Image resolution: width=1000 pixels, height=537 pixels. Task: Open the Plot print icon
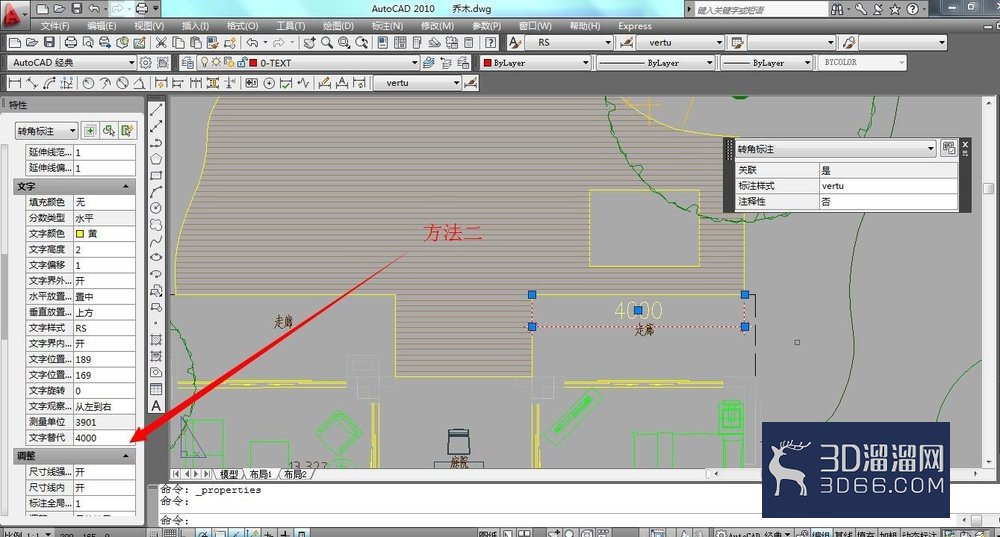point(71,43)
